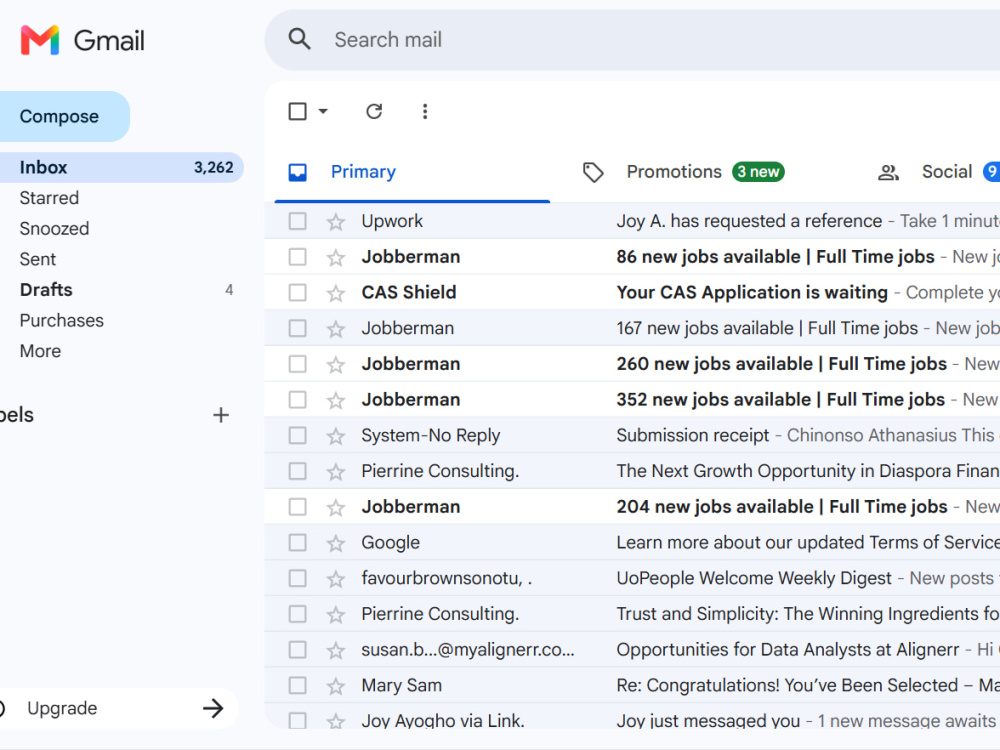
Task: Star the 352 new jobs Jobberman email
Action: (x=335, y=401)
